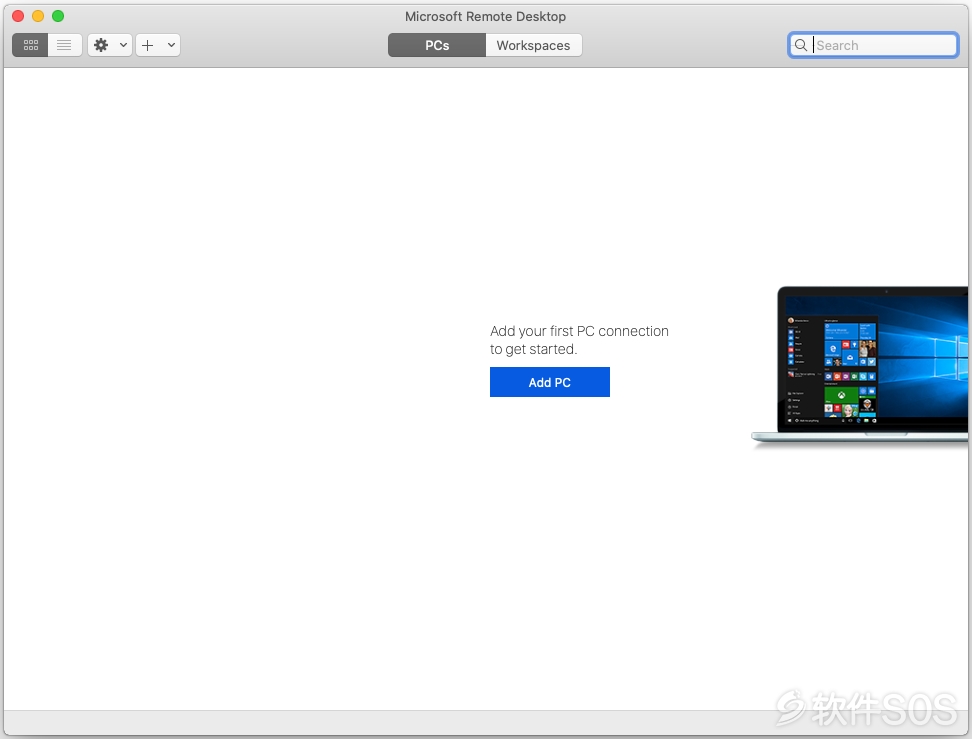
Task: Switch to the Workspaces tab
Action: [533, 45]
